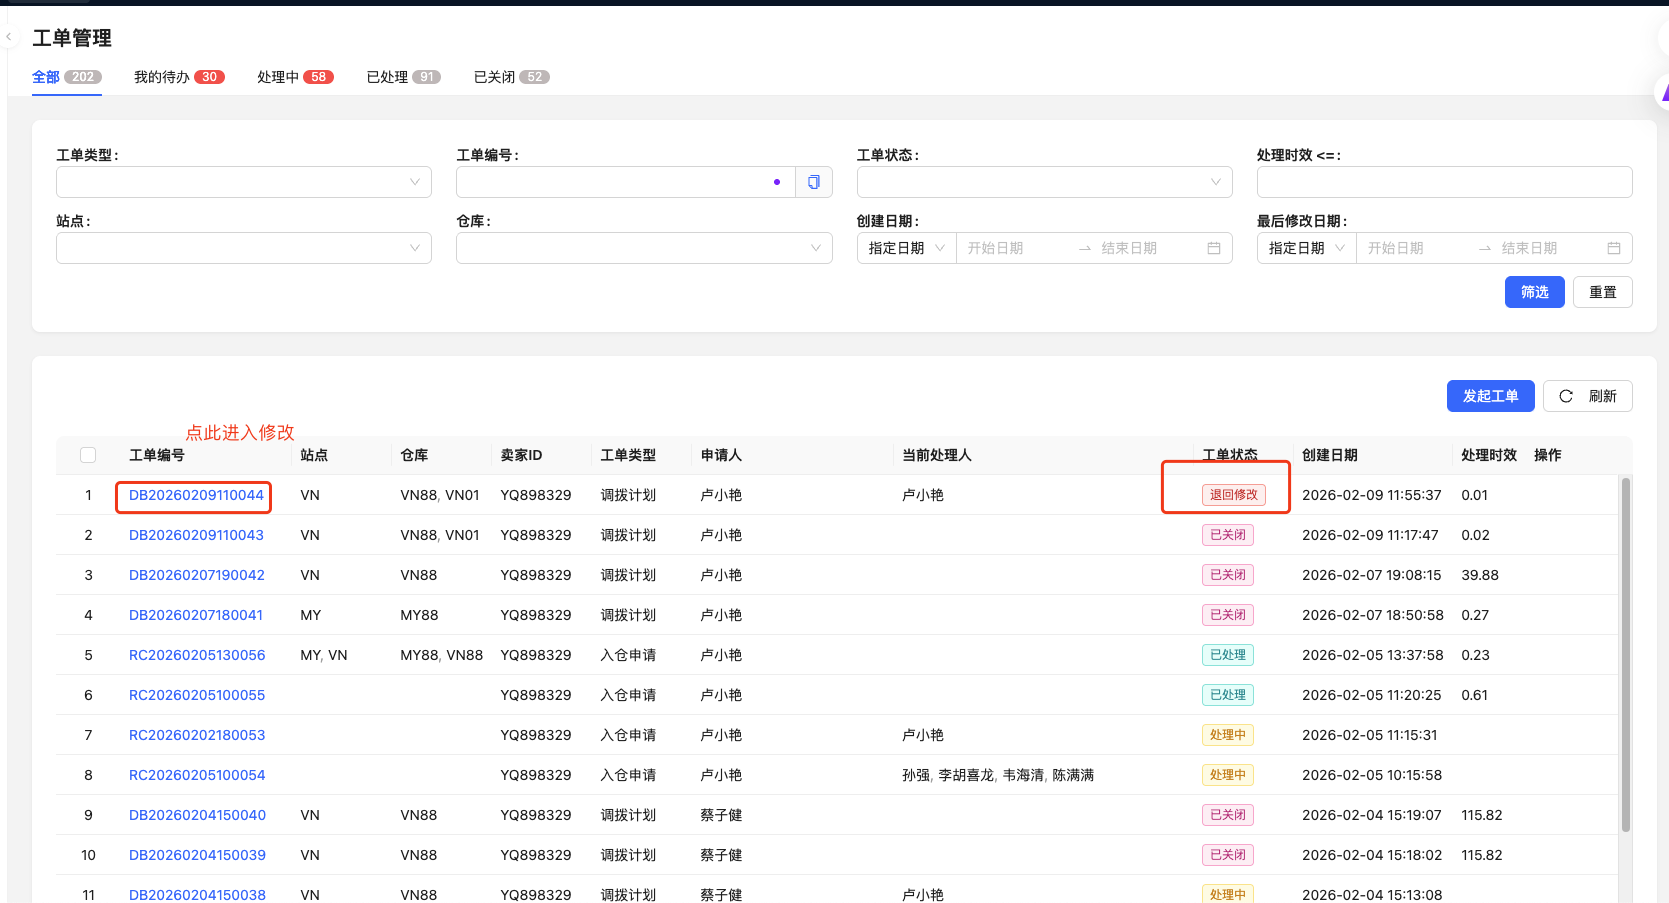Viewport: 1669px width, 903px height.
Task: Open the 站点 dropdown
Action: click(x=244, y=248)
